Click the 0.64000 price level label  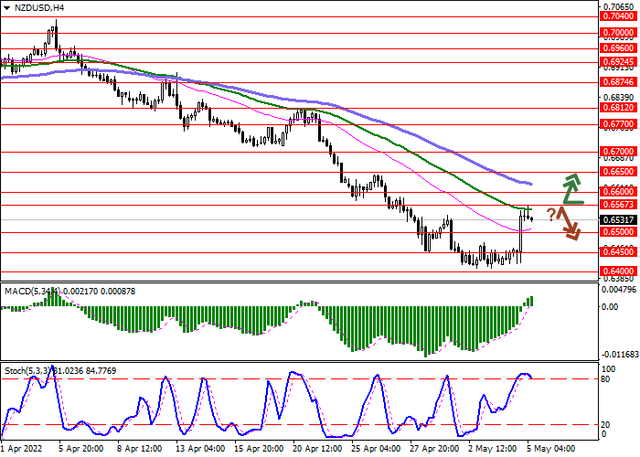[619, 271]
